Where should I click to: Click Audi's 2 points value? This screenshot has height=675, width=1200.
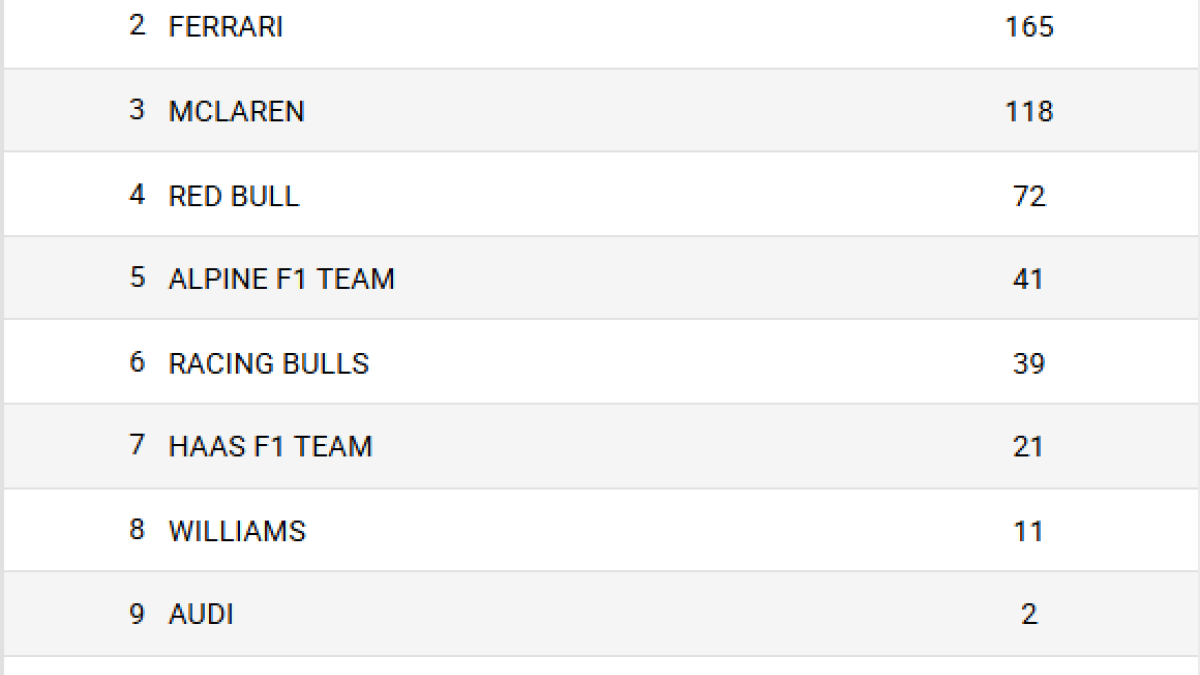tap(1029, 614)
